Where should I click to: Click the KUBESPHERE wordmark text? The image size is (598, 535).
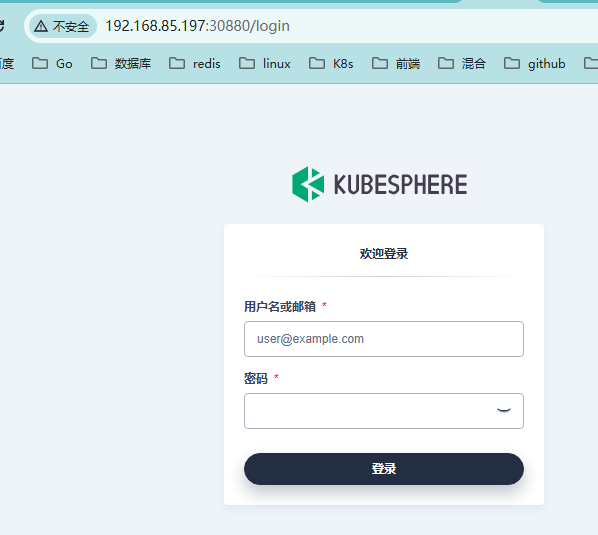(400, 185)
